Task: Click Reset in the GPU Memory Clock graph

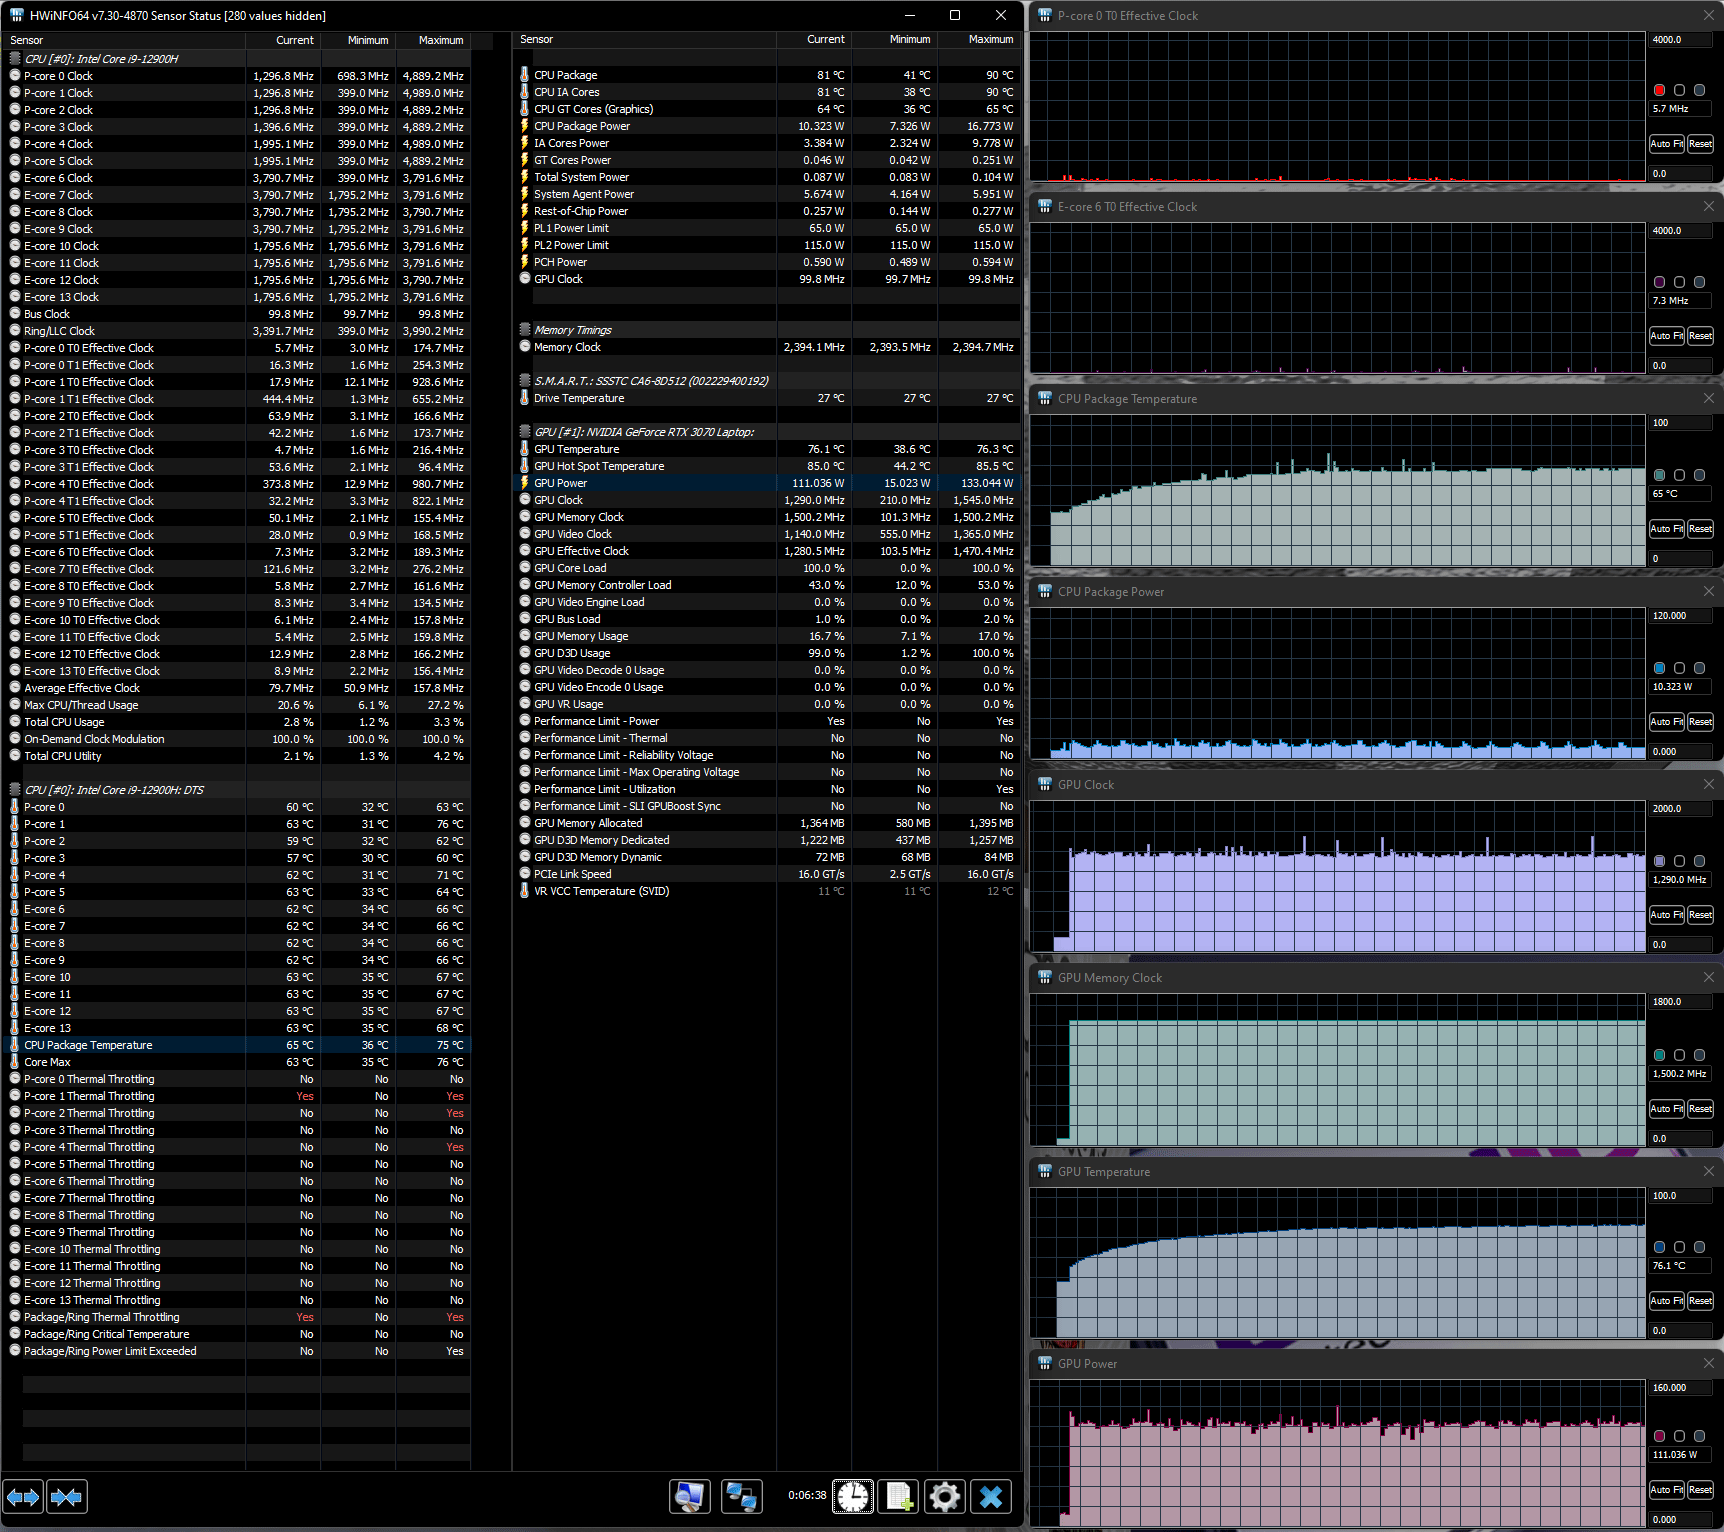Action: [x=1701, y=1109]
